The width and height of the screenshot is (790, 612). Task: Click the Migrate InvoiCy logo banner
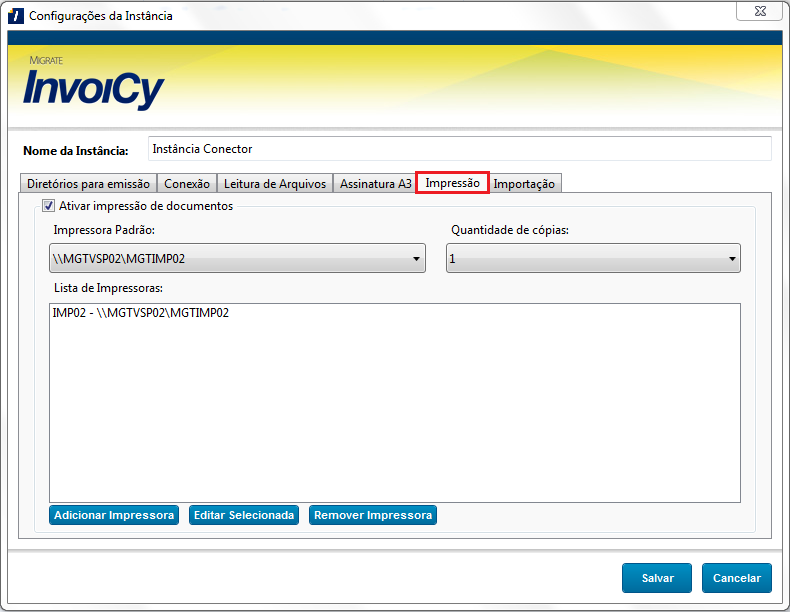94,86
